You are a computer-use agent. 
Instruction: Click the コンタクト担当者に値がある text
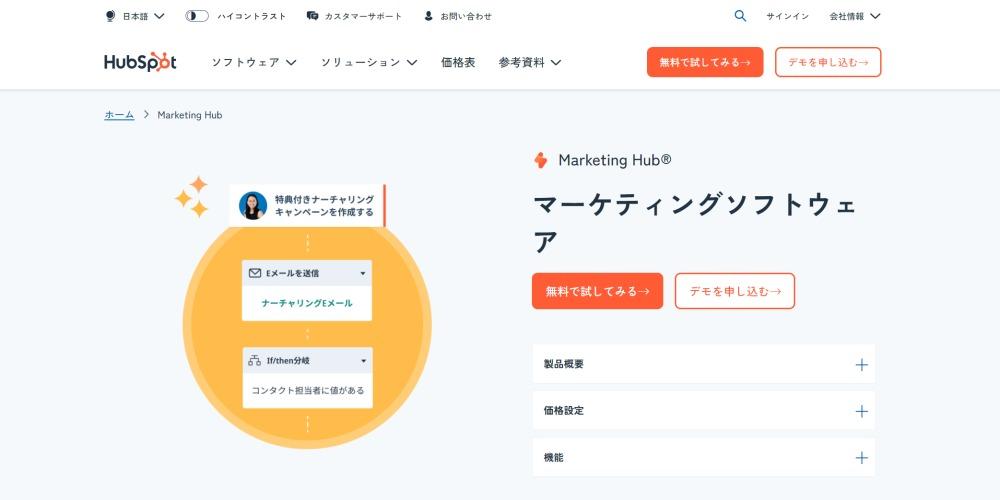pos(307,390)
